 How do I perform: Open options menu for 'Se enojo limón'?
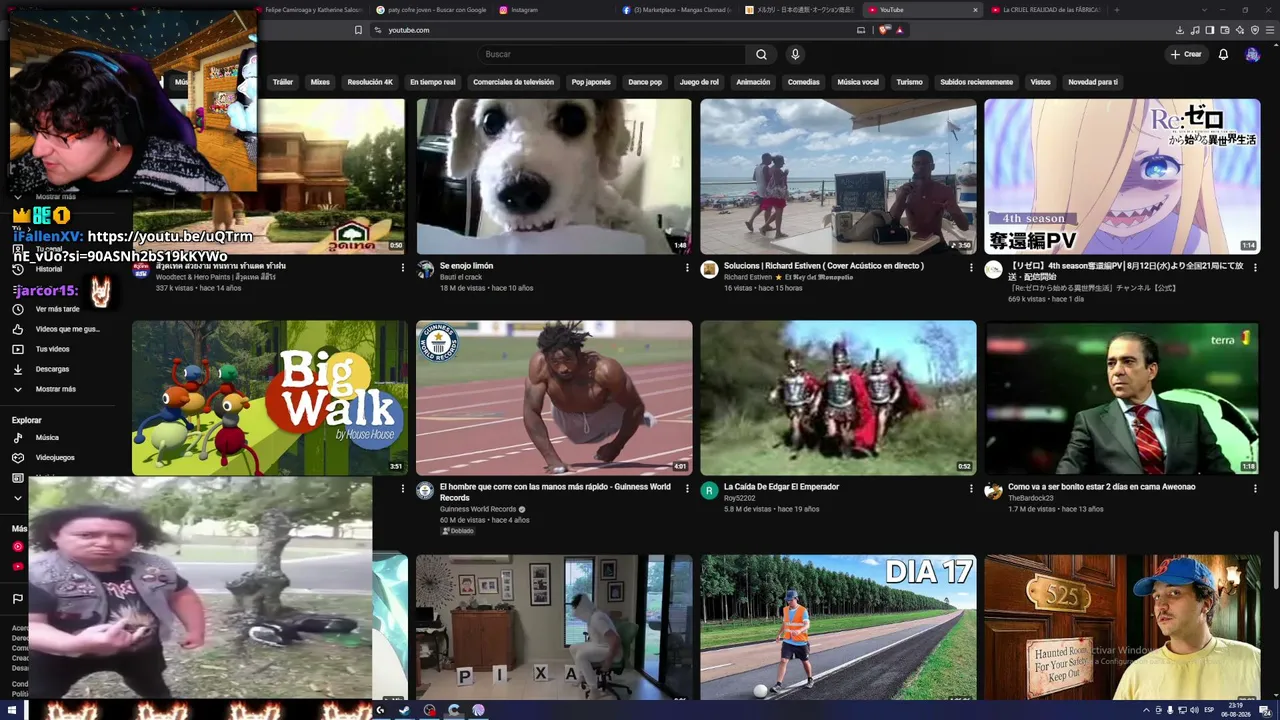click(687, 267)
